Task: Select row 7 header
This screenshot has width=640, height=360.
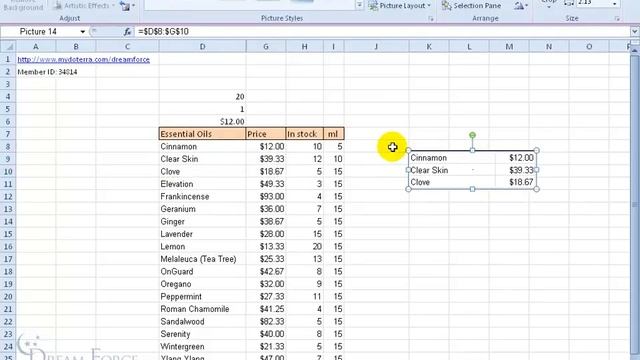Action: pyautogui.click(x=8, y=134)
